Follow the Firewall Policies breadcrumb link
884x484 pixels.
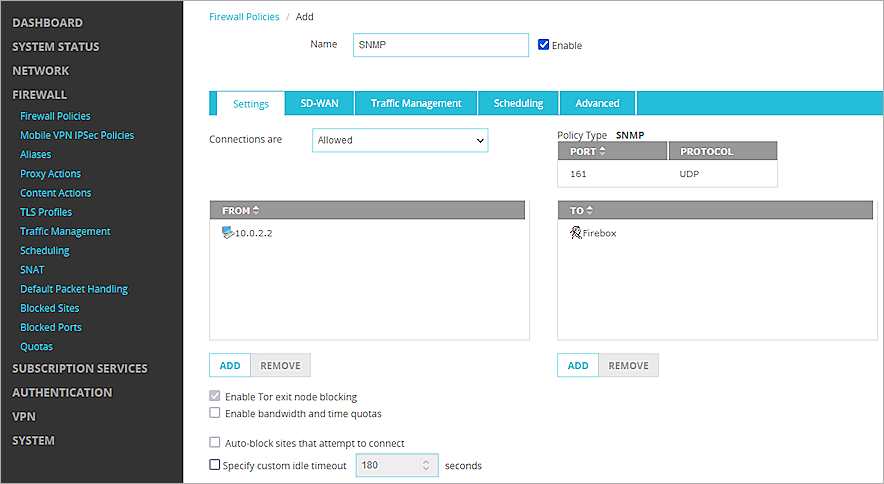click(244, 17)
